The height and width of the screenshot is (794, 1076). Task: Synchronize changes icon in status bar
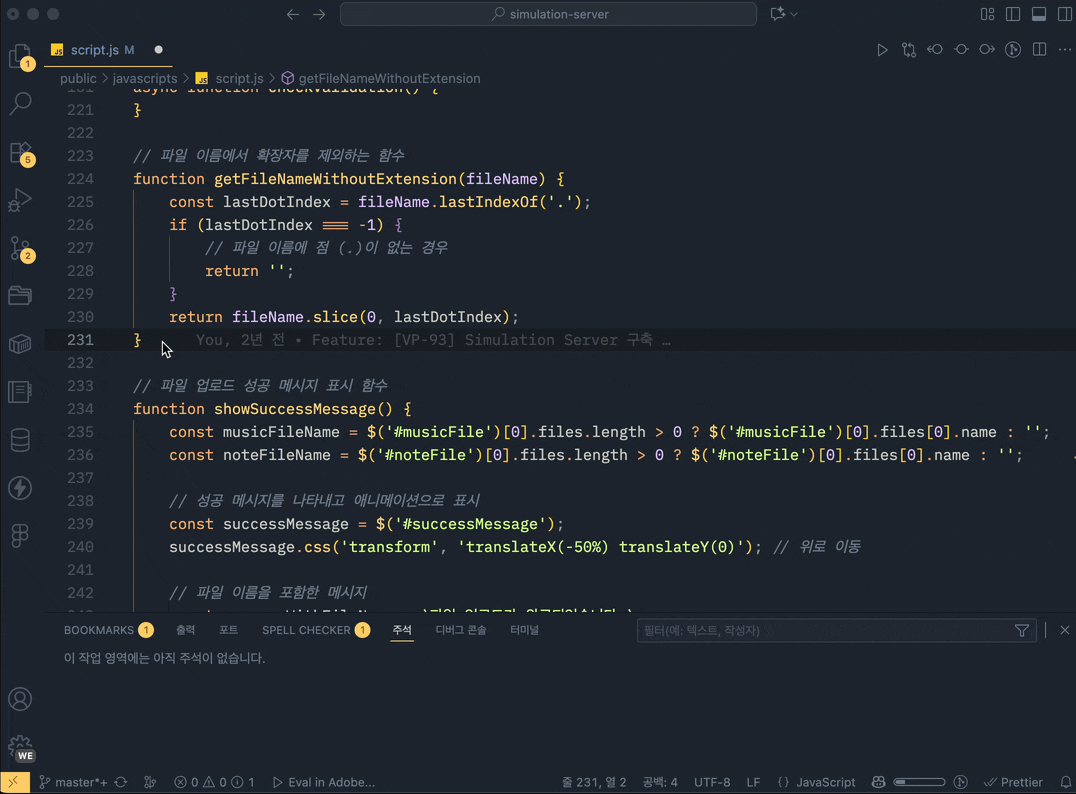pos(121,782)
